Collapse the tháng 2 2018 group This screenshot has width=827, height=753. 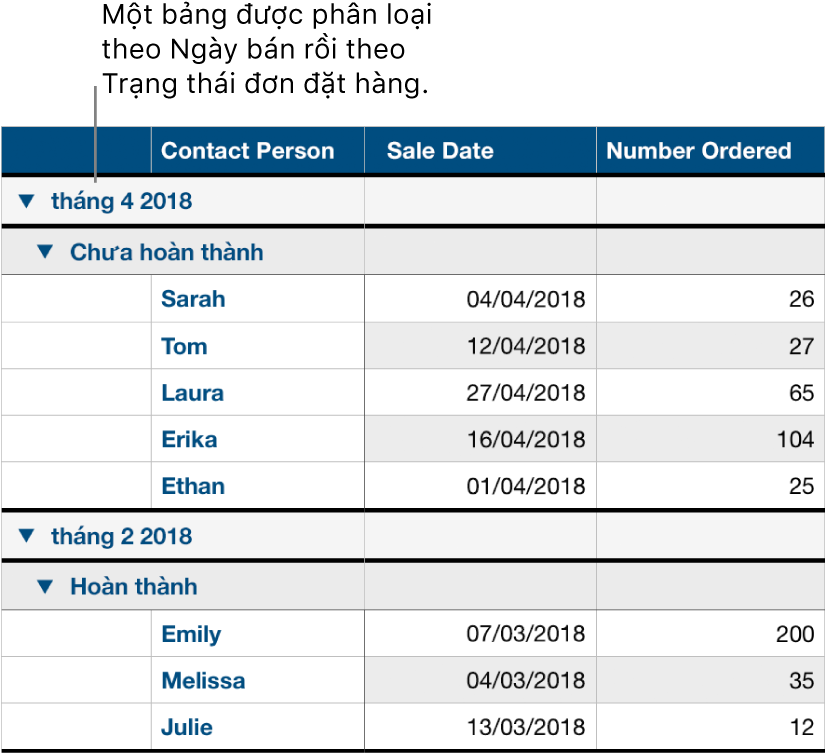click(x=26, y=536)
